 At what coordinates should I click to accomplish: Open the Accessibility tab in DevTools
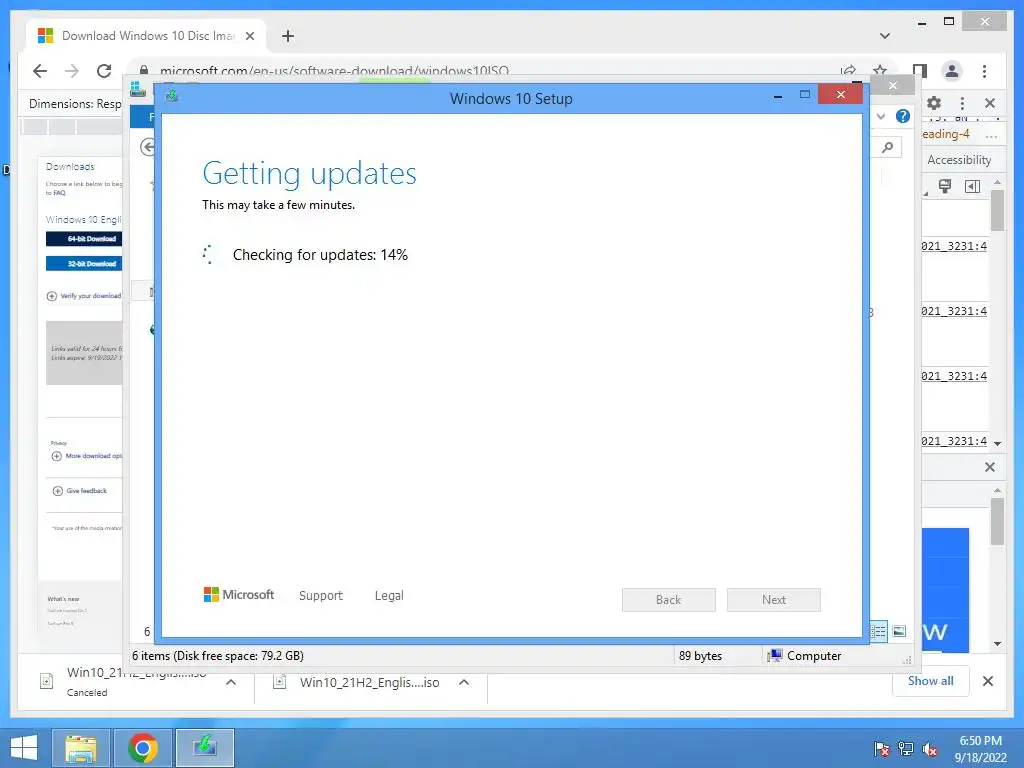click(959, 160)
